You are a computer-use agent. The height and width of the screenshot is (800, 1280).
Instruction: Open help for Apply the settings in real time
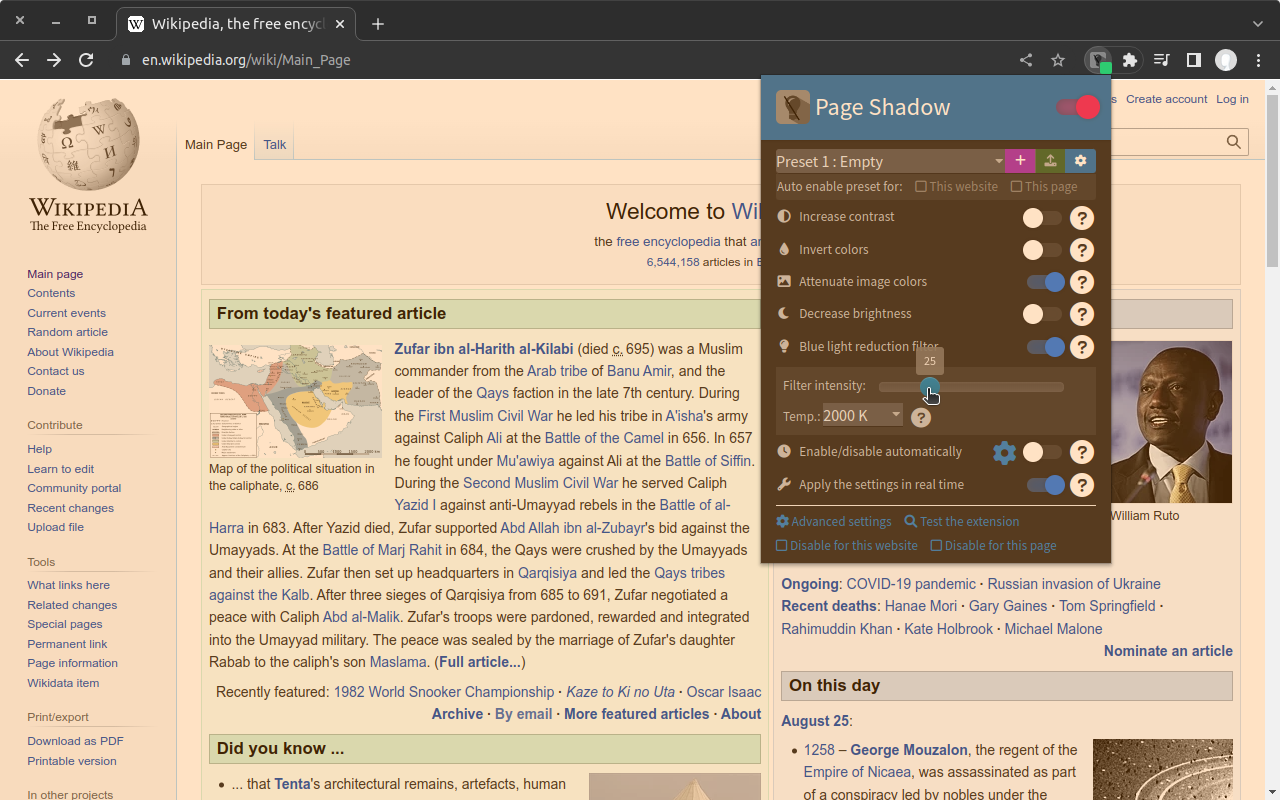coord(1081,486)
